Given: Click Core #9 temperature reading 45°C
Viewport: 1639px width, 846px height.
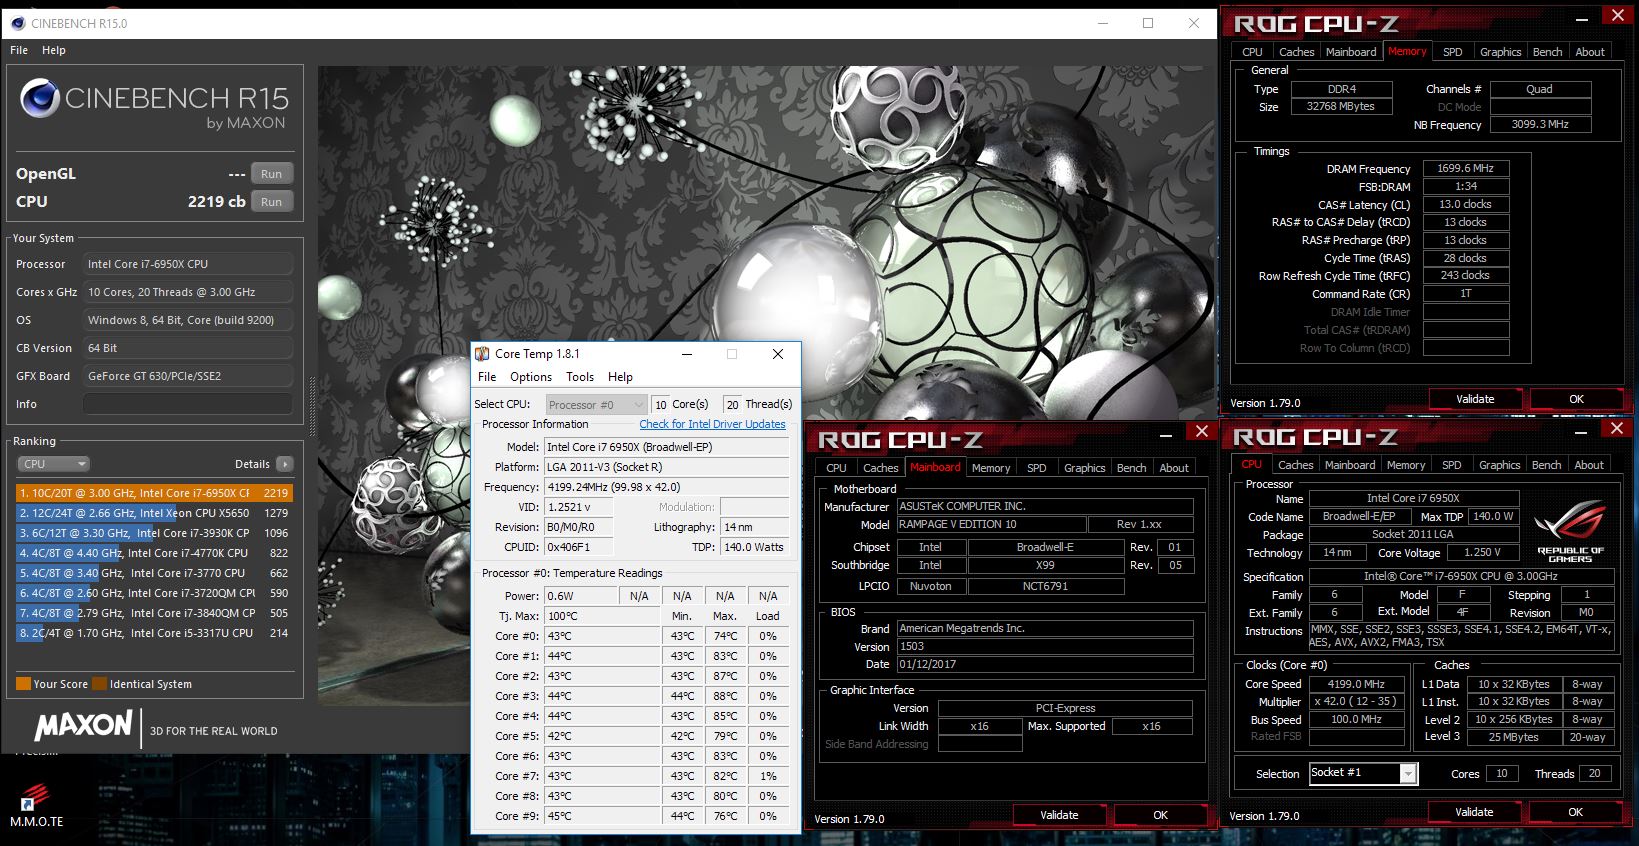Looking at the screenshot, I should pos(601,816).
